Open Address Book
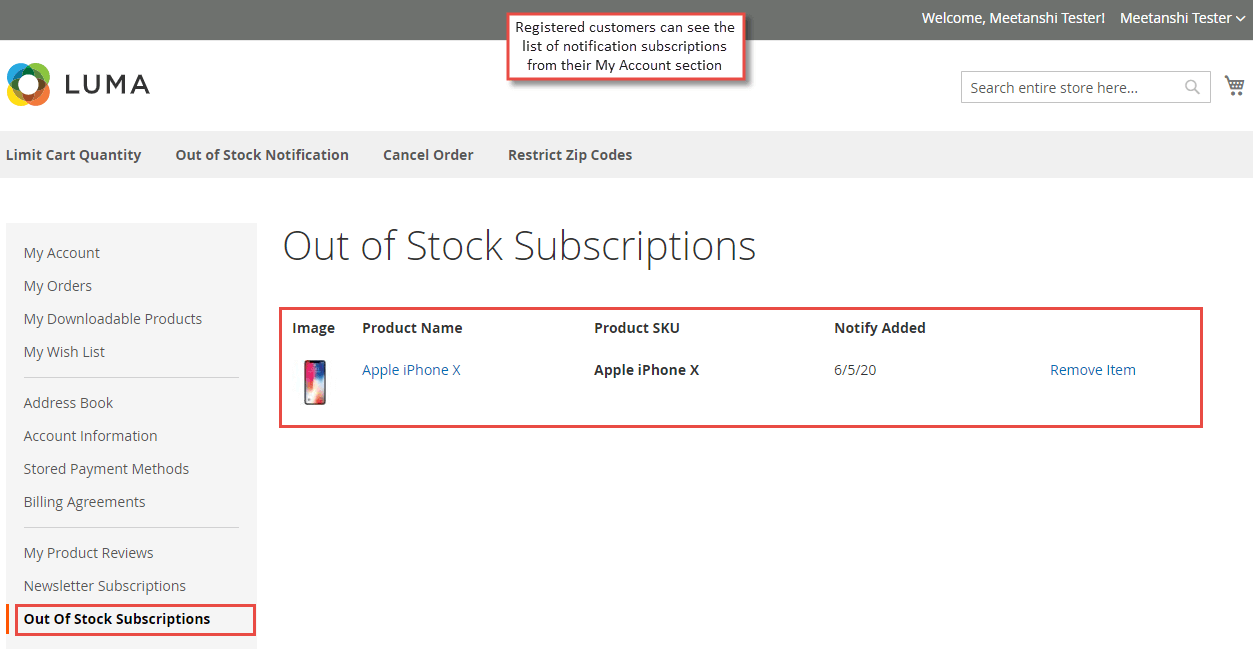Image resolution: width=1253 pixels, height=656 pixels. (69, 403)
